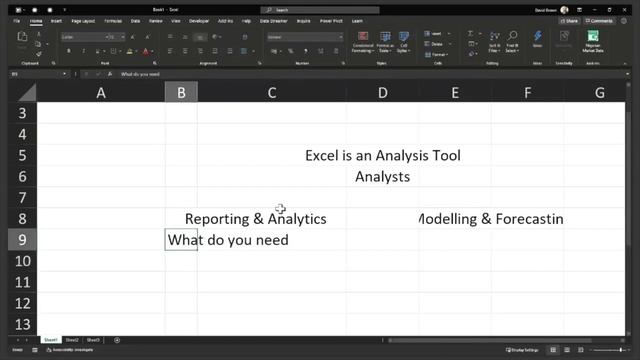
Task: Click the Percent Style icon
Action: pyautogui.click(x=291, y=51)
